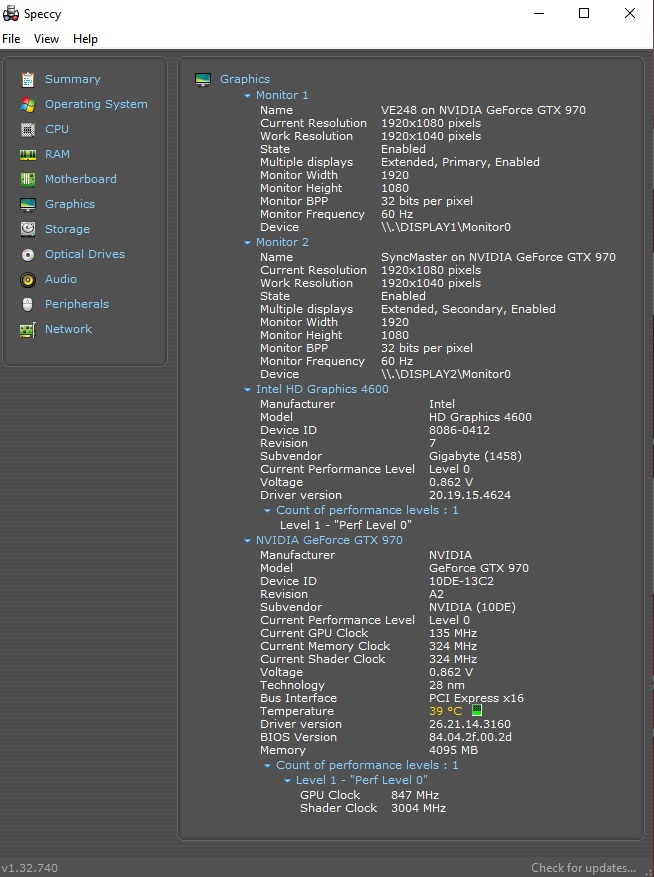Open the Operating System section
The width and height of the screenshot is (654, 877).
pos(96,105)
